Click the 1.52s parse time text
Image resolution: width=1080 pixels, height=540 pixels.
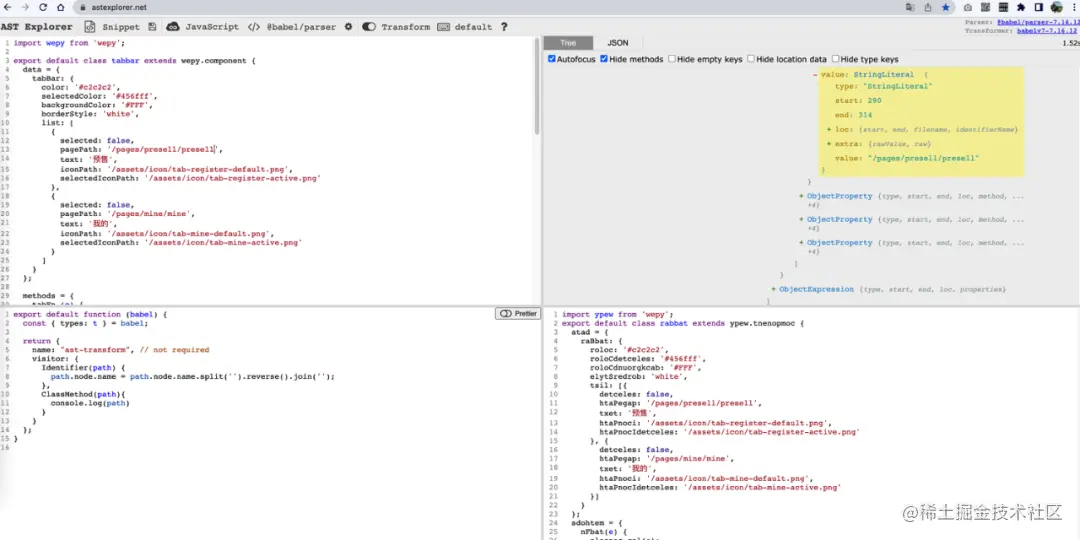[1070, 43]
